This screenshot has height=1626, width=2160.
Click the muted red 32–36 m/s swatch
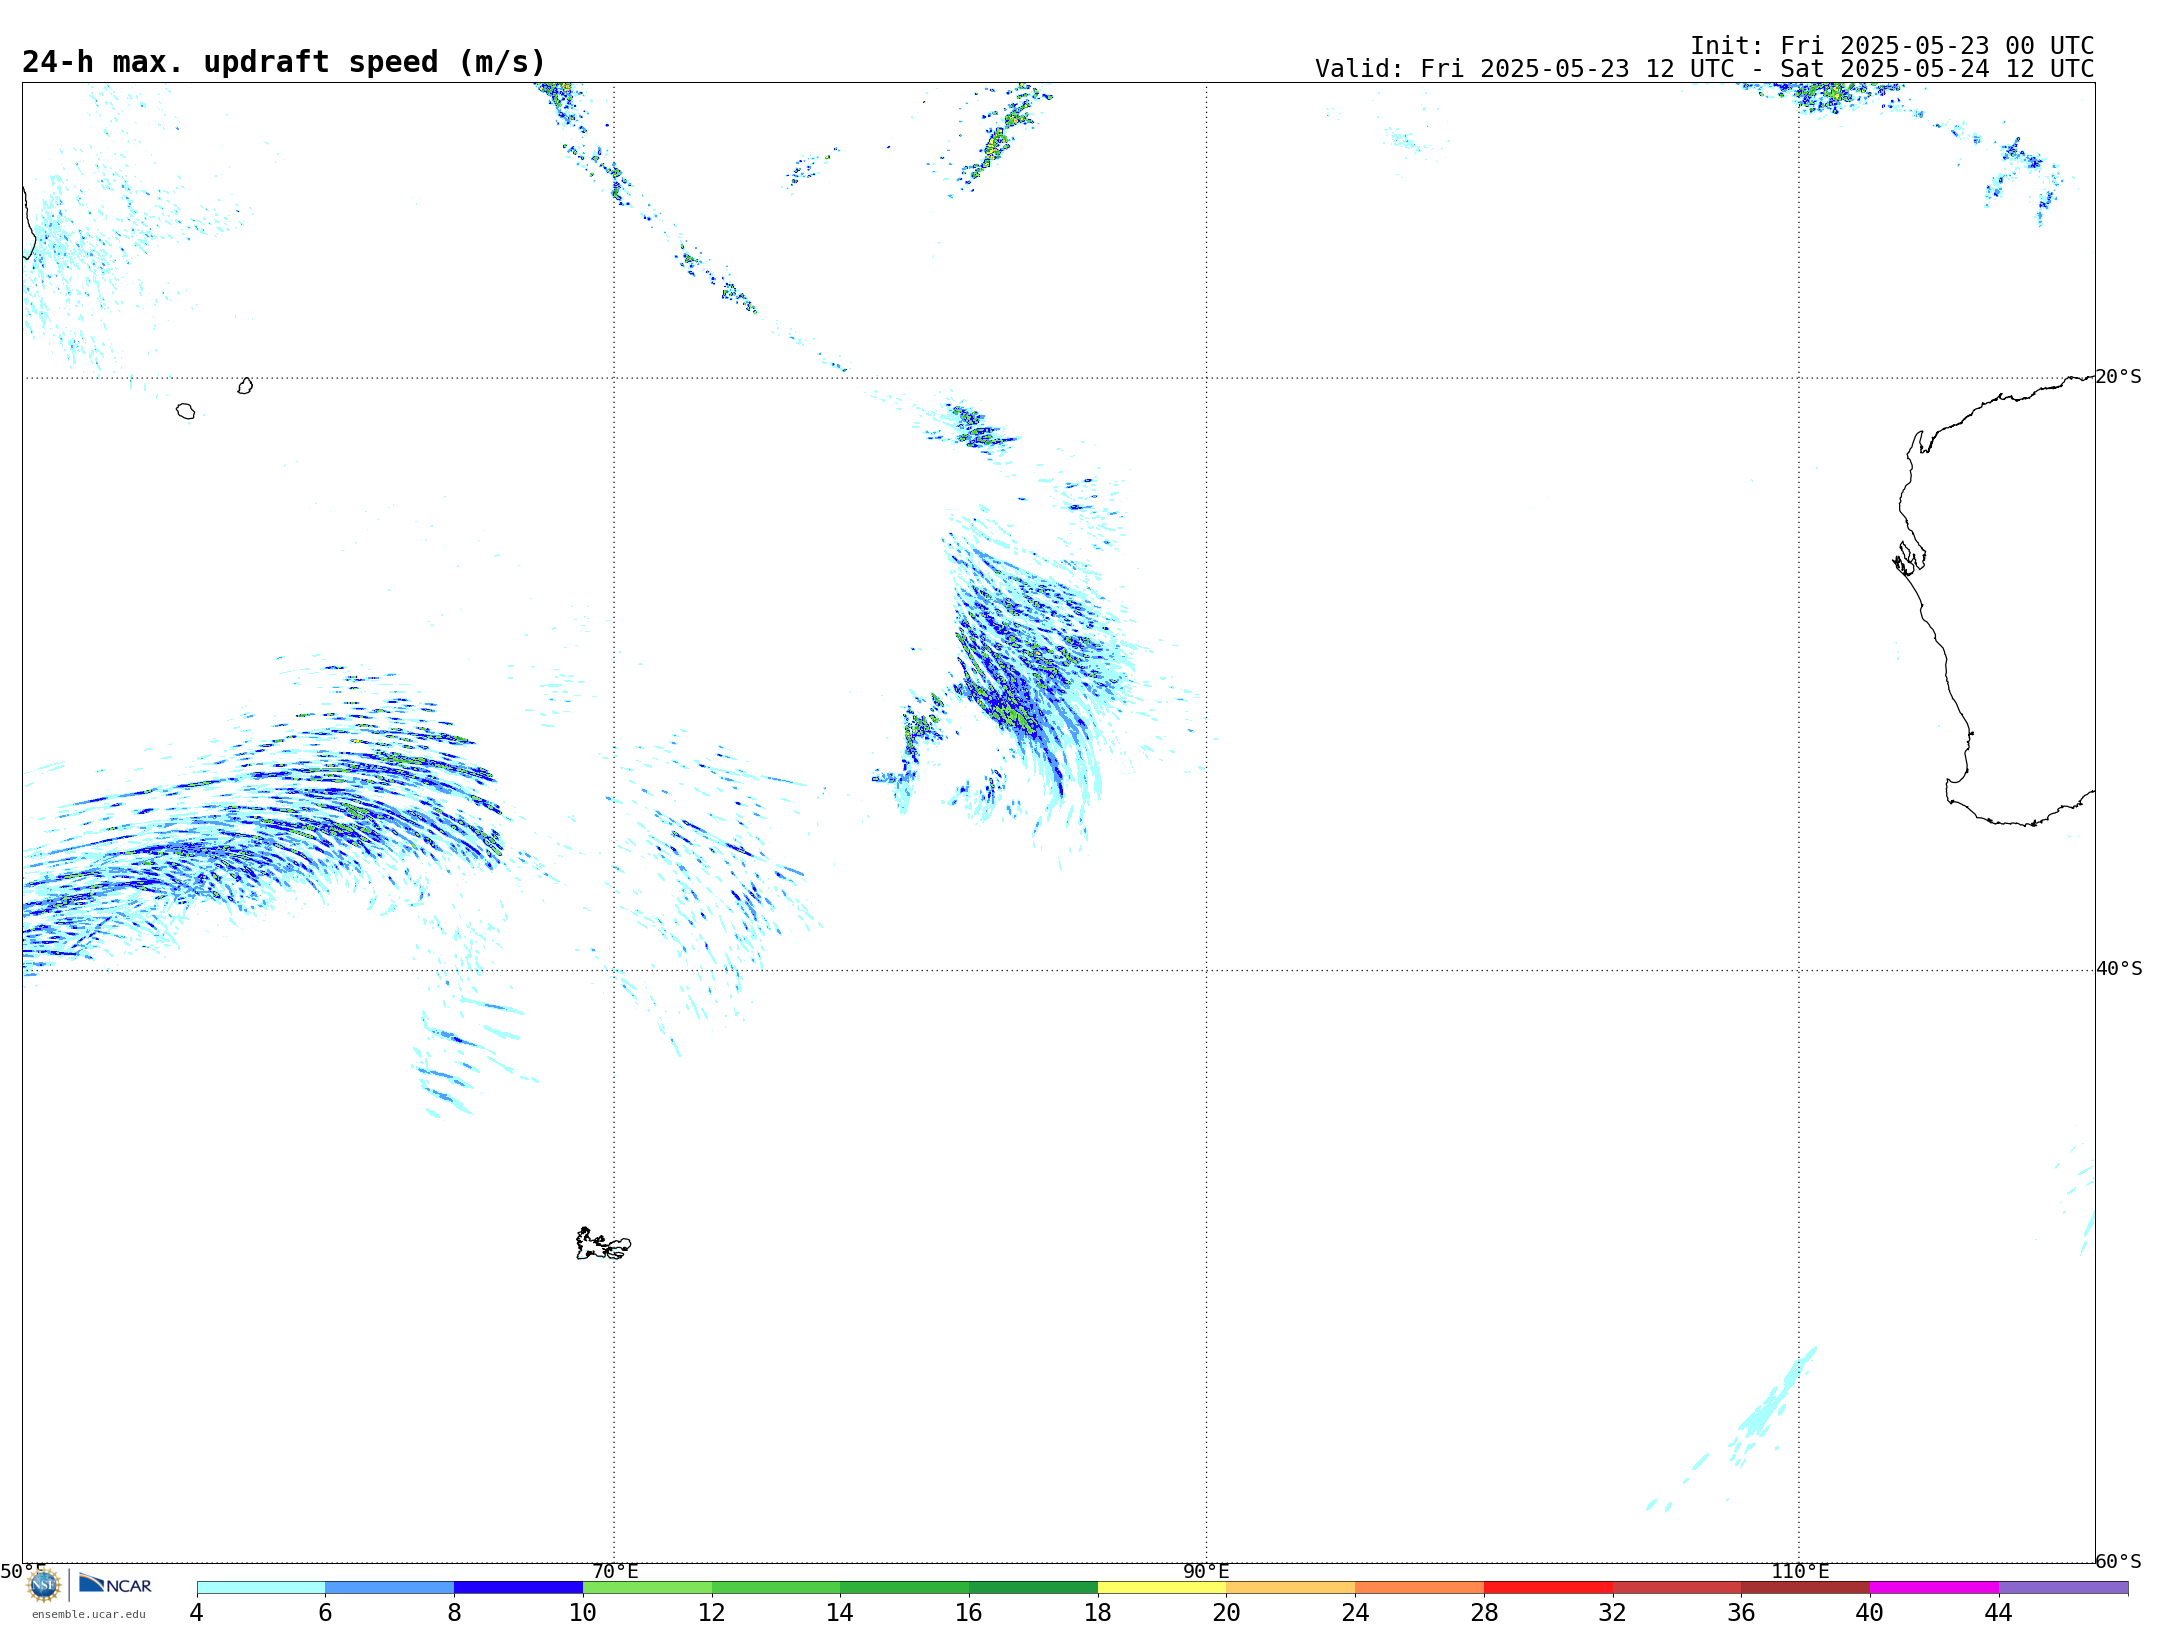[1677, 1588]
